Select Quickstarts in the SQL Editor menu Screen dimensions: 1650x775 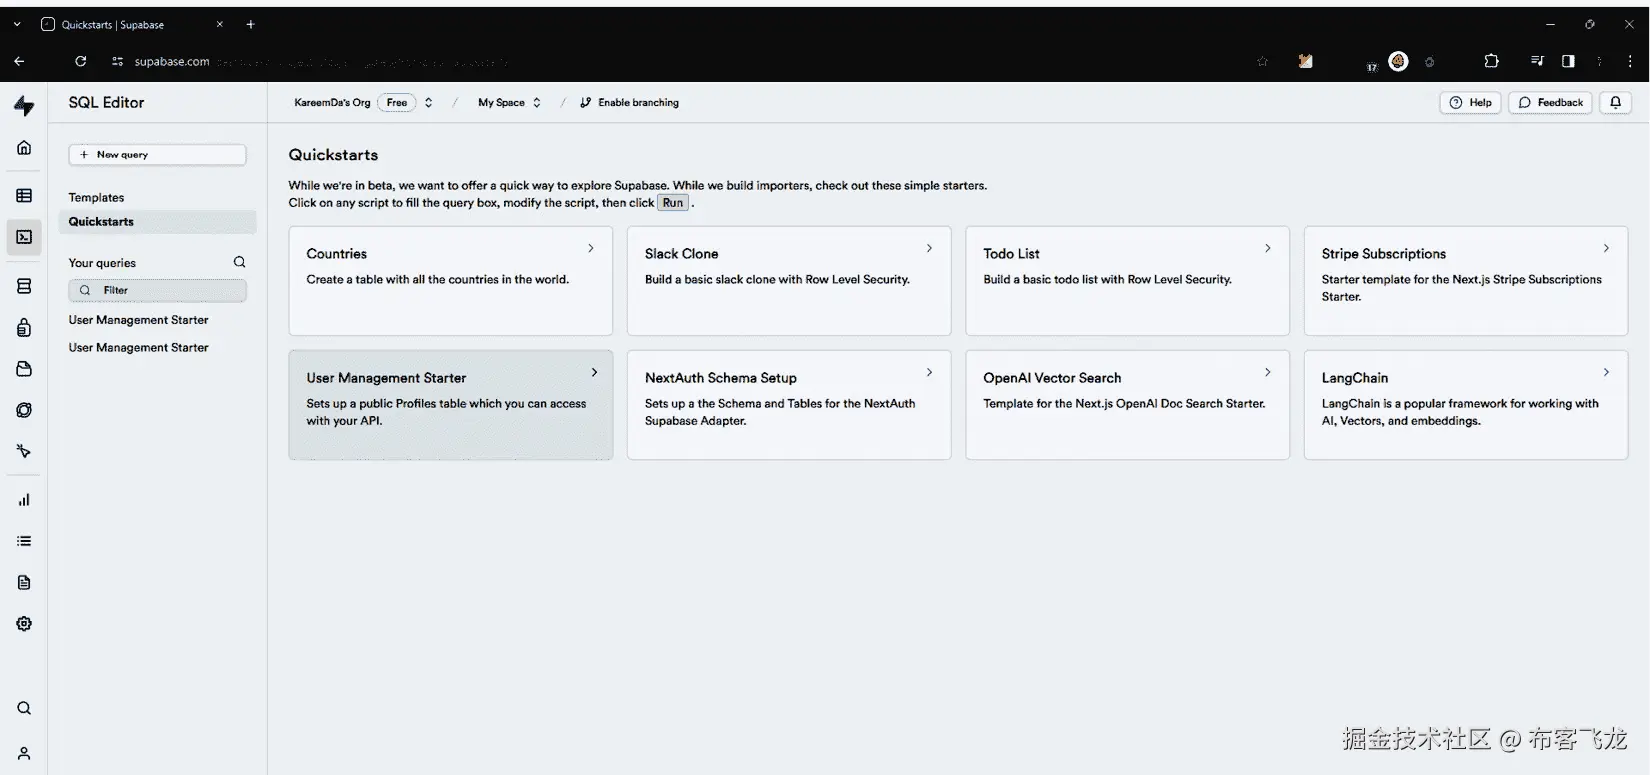click(101, 222)
